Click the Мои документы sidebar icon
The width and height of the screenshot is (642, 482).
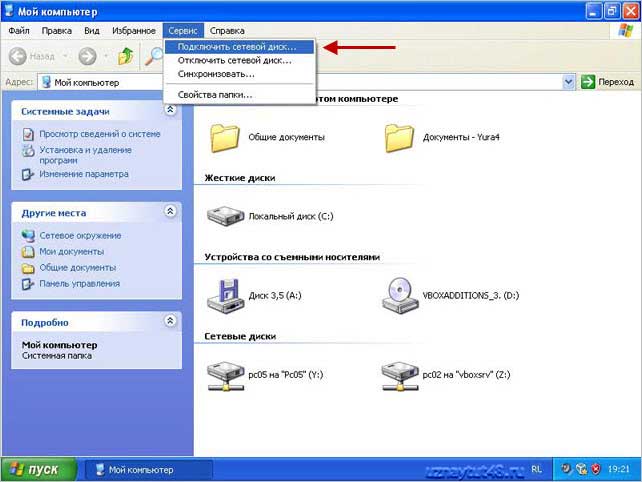(x=28, y=251)
